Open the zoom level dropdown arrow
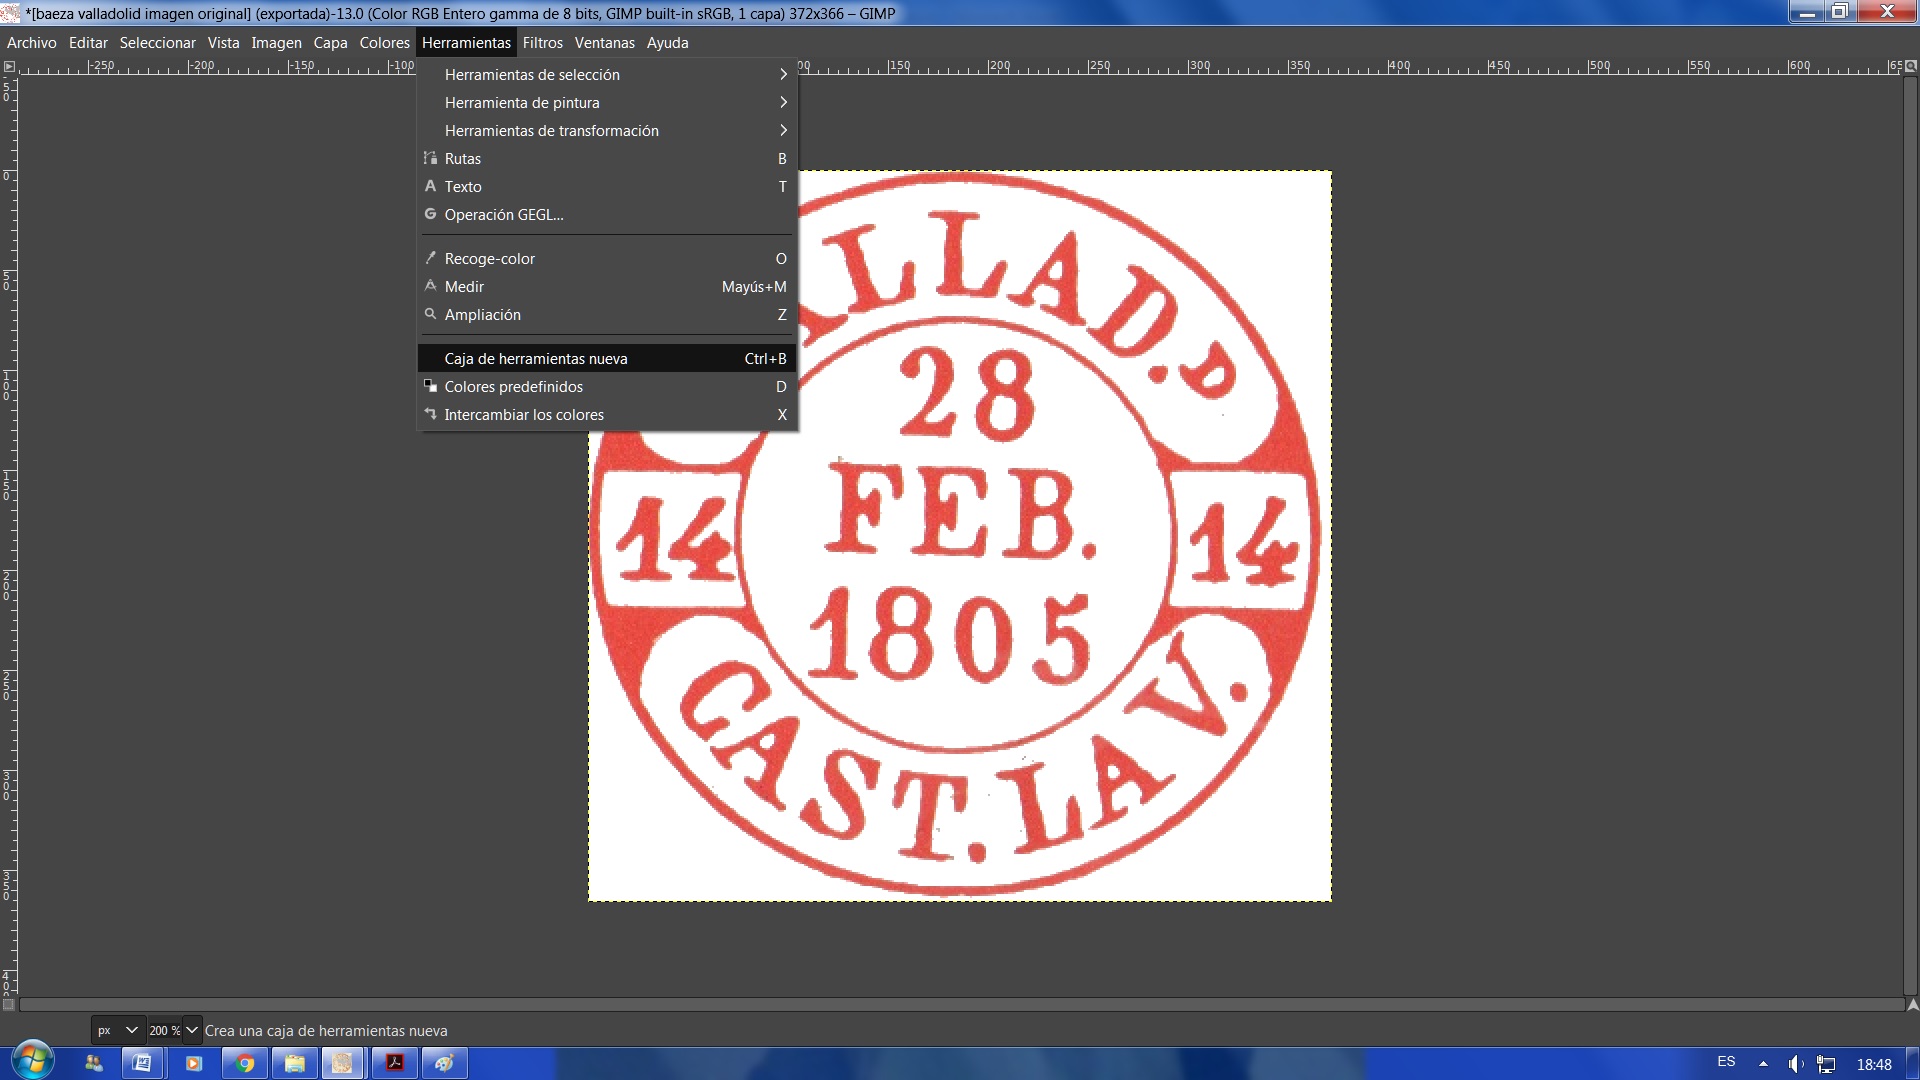 (192, 1030)
